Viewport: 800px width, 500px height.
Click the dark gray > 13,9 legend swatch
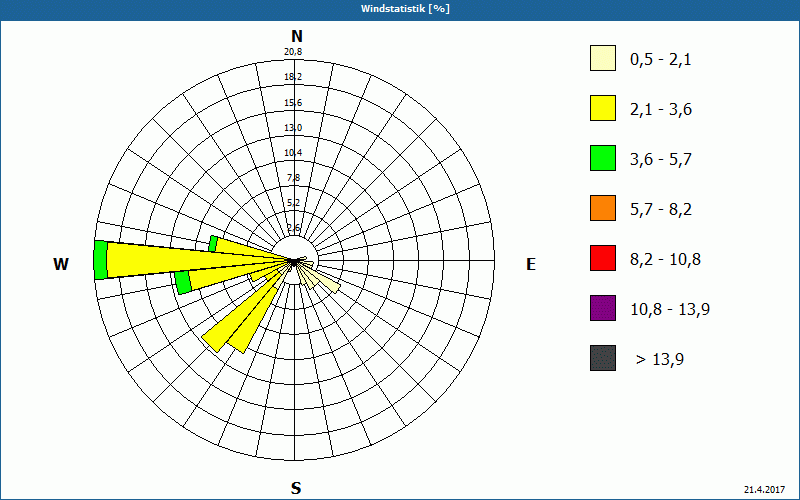point(603,358)
